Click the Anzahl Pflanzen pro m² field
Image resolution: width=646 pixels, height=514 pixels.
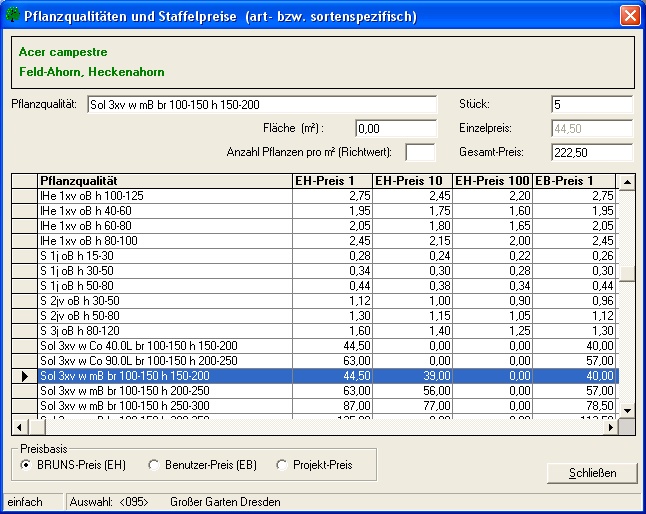click(x=420, y=152)
